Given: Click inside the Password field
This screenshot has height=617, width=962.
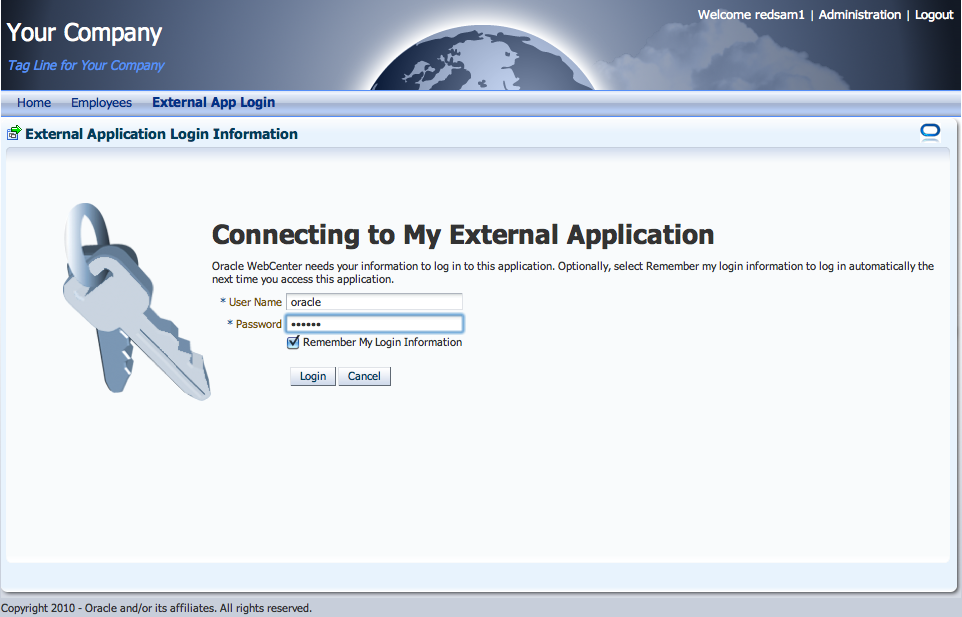Looking at the screenshot, I should point(374,323).
